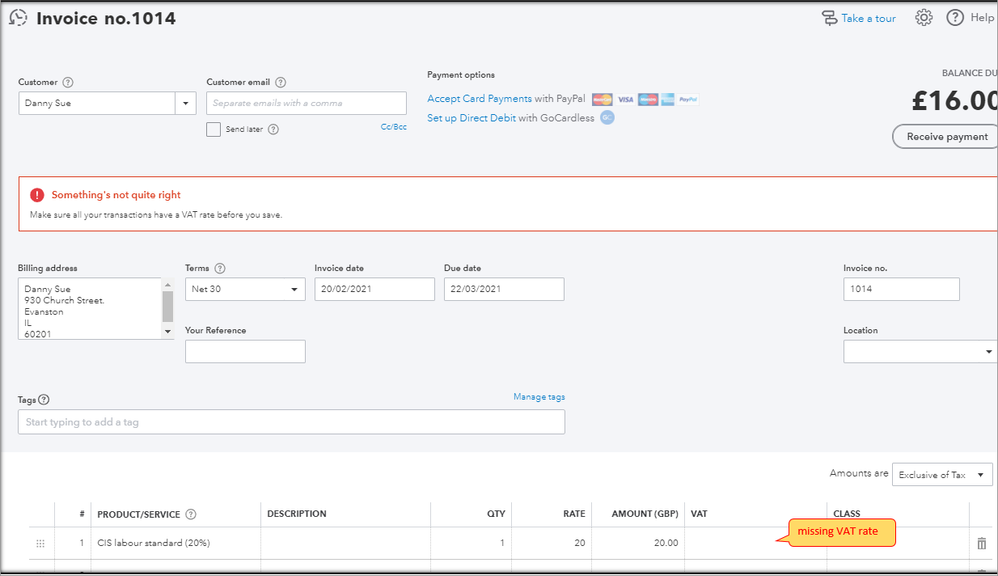Click the Something's not quite right heading
The height and width of the screenshot is (576, 998).
[x=116, y=195]
